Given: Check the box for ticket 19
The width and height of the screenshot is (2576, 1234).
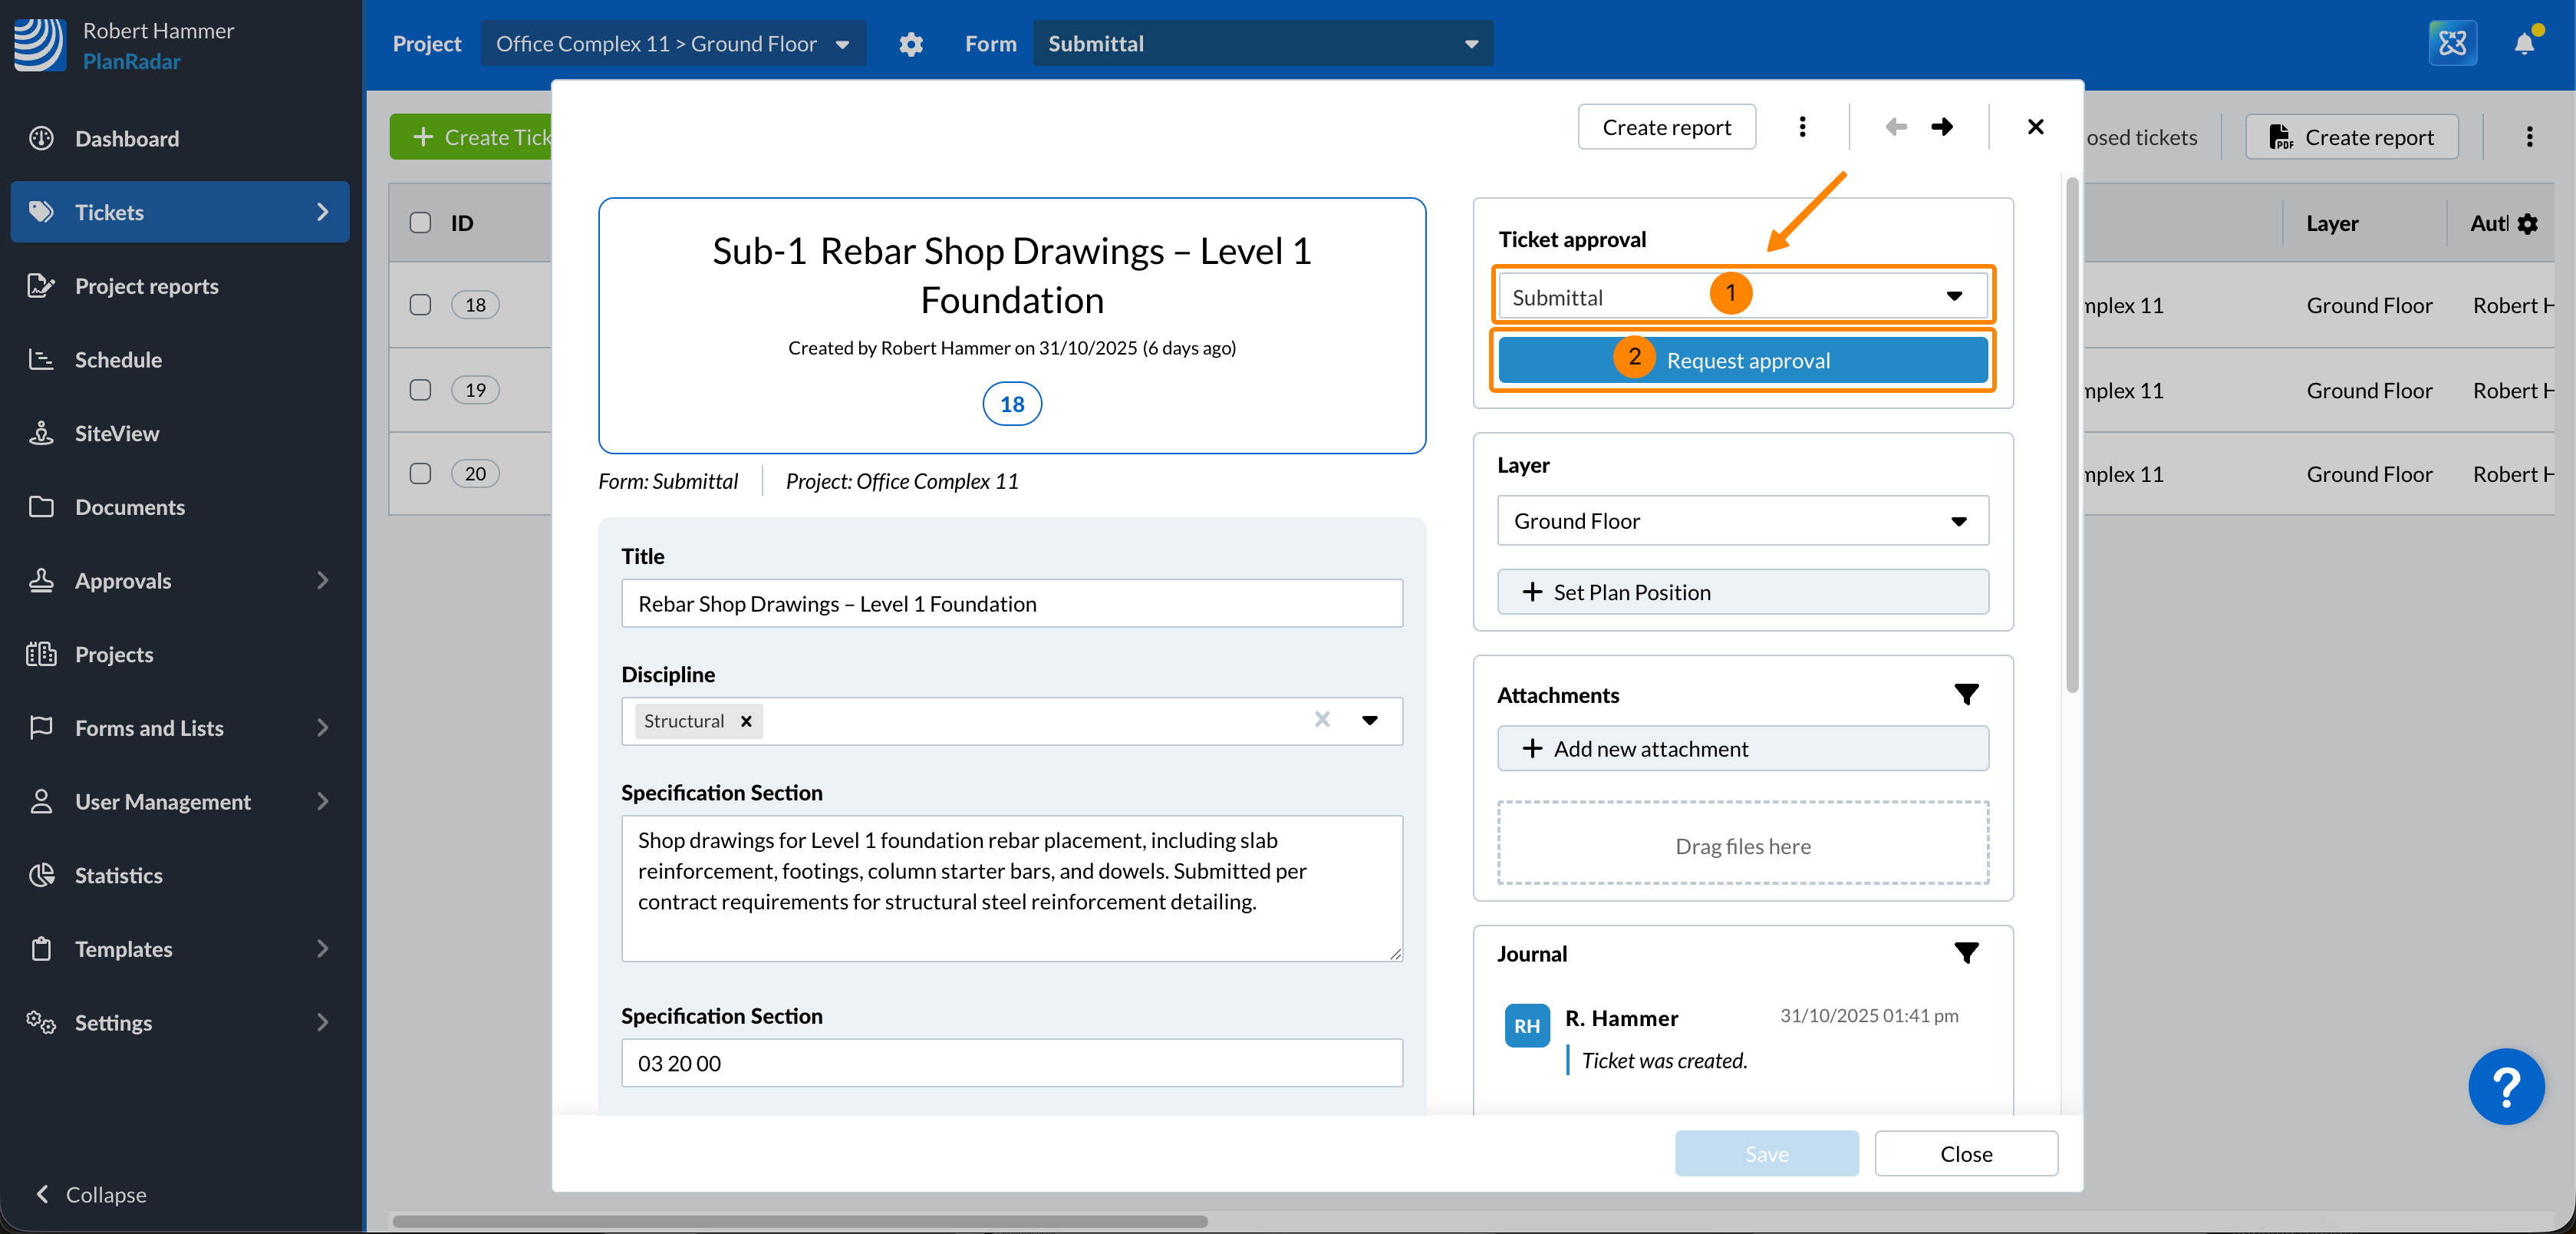Looking at the screenshot, I should tap(420, 390).
